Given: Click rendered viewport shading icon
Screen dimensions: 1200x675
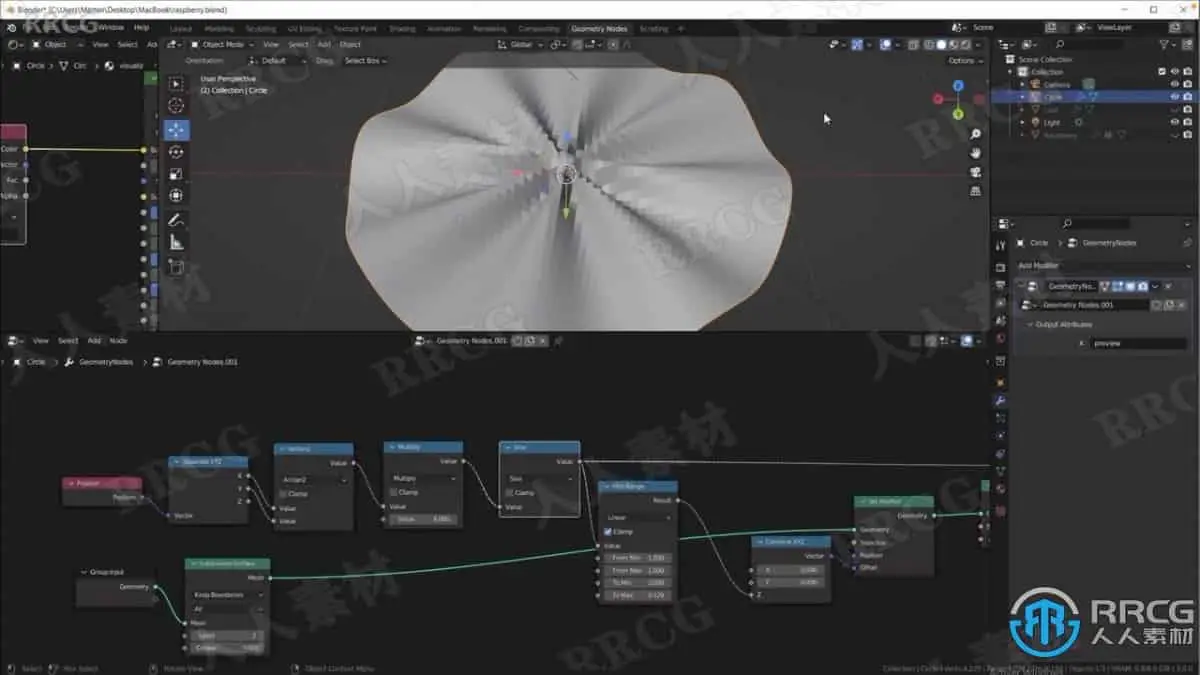Looking at the screenshot, I should [967, 45].
